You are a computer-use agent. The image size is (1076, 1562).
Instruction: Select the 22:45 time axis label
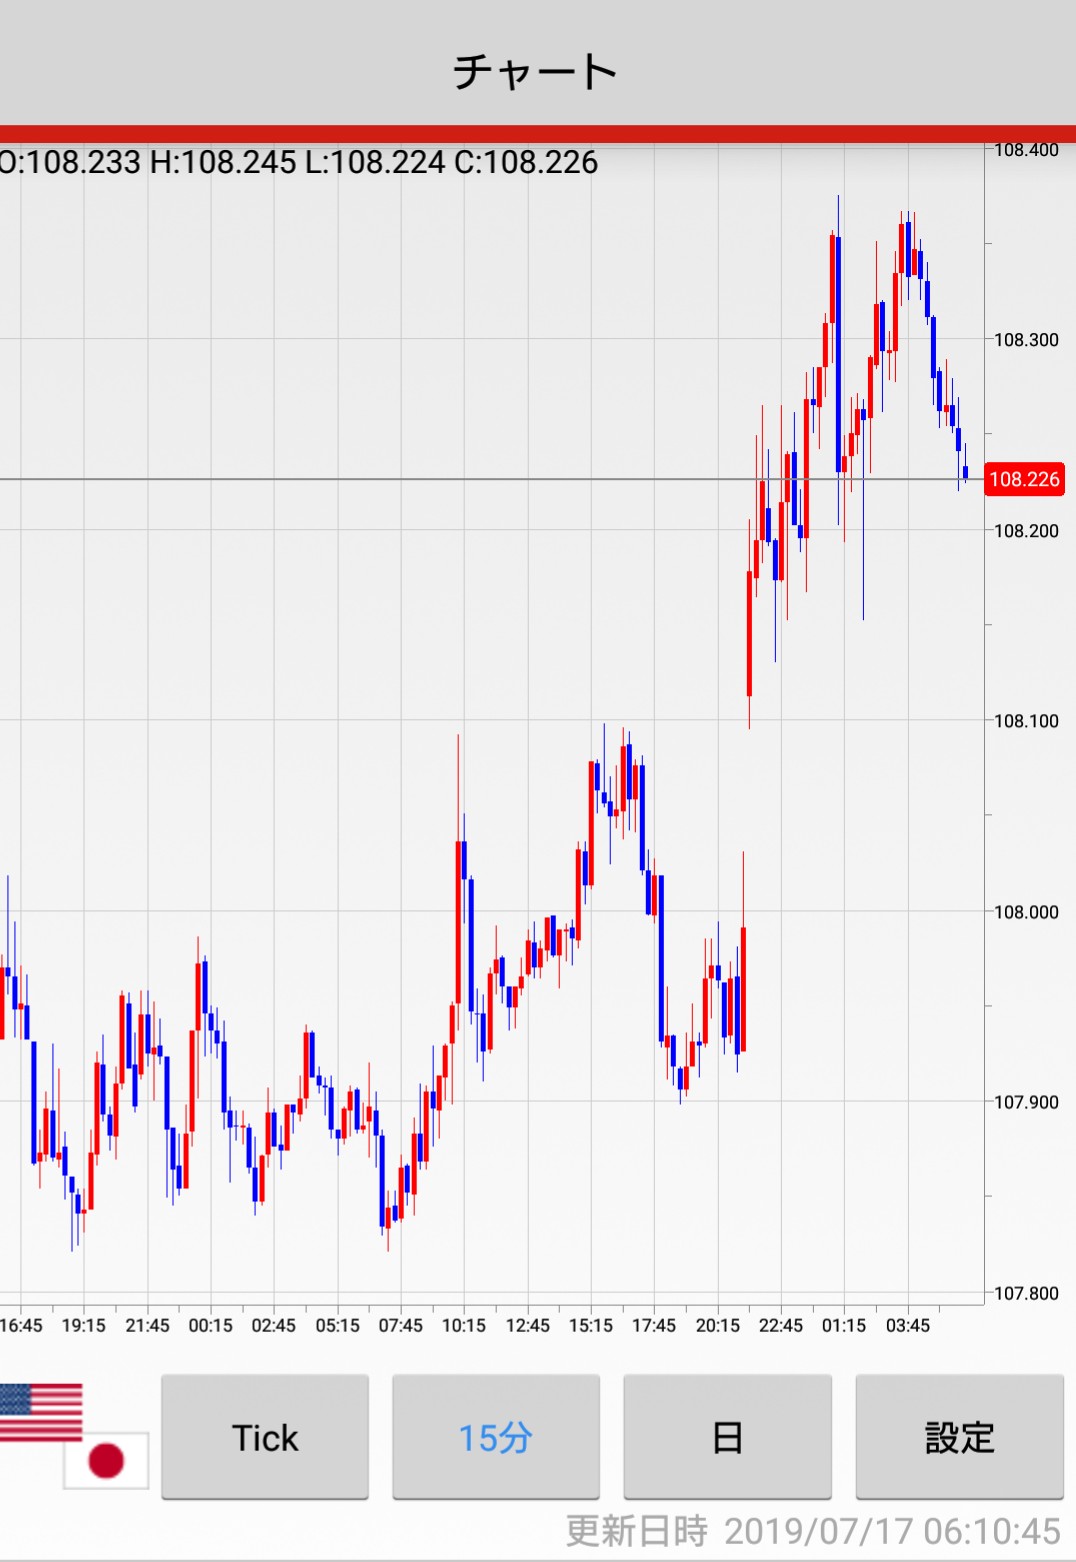click(x=780, y=1325)
